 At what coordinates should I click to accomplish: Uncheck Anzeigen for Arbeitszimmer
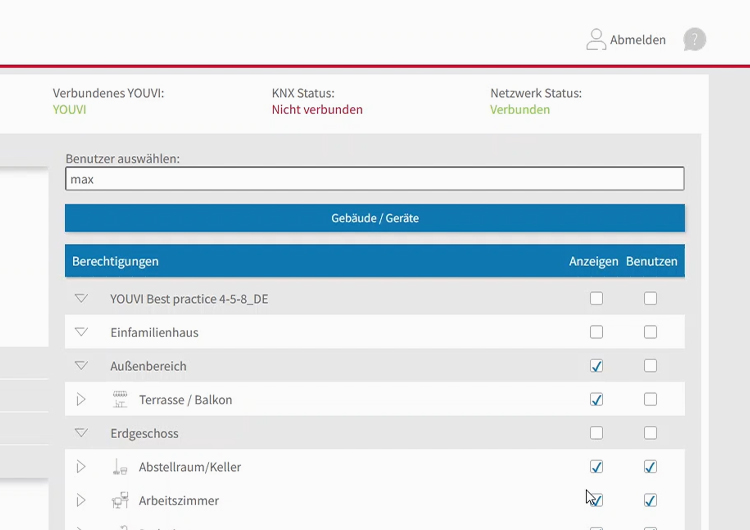tap(596, 500)
